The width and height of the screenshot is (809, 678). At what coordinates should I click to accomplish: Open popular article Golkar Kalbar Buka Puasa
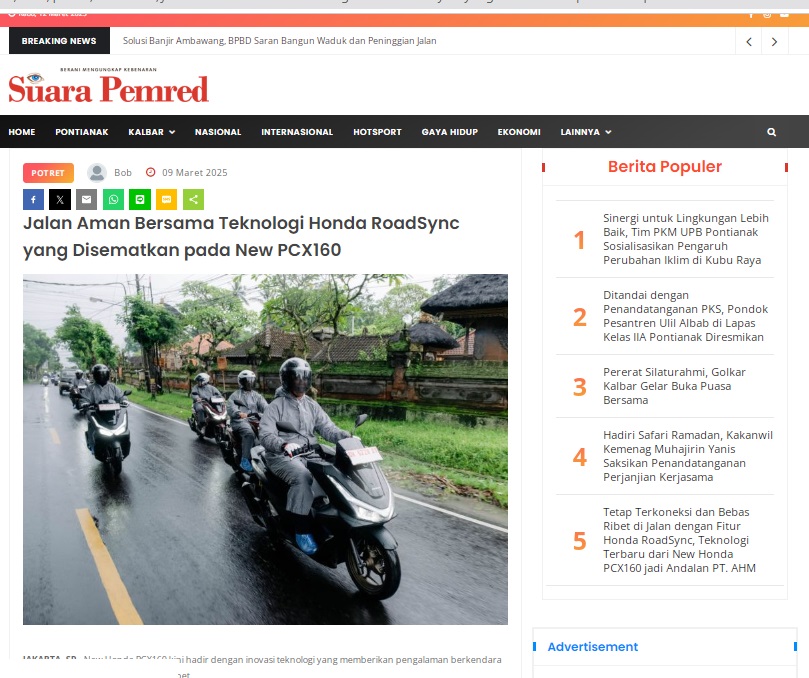[x=674, y=386]
